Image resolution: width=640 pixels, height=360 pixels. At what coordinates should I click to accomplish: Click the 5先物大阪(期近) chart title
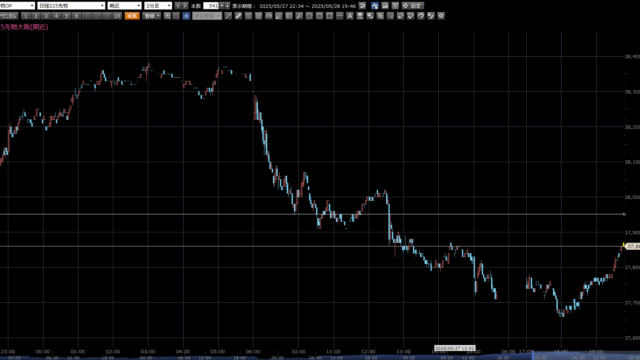coord(24,27)
